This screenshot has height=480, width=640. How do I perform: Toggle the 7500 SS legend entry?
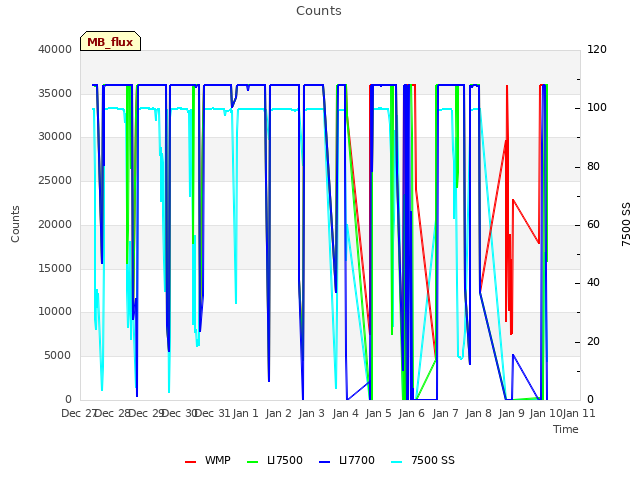click(x=423, y=460)
